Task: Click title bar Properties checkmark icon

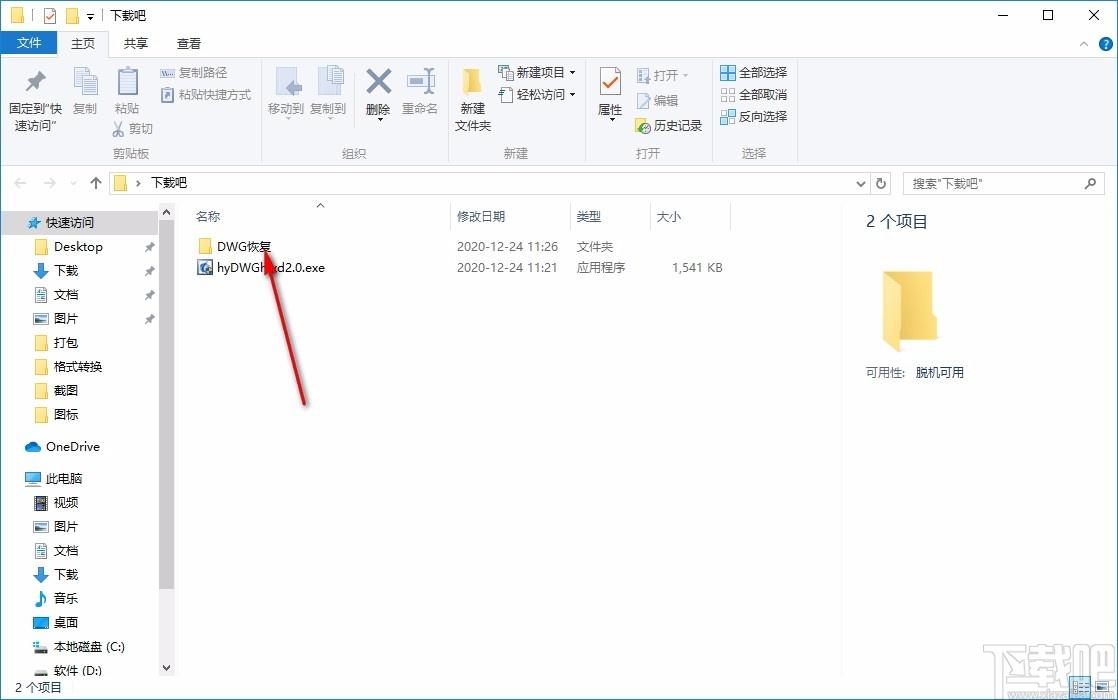Action: [x=49, y=15]
